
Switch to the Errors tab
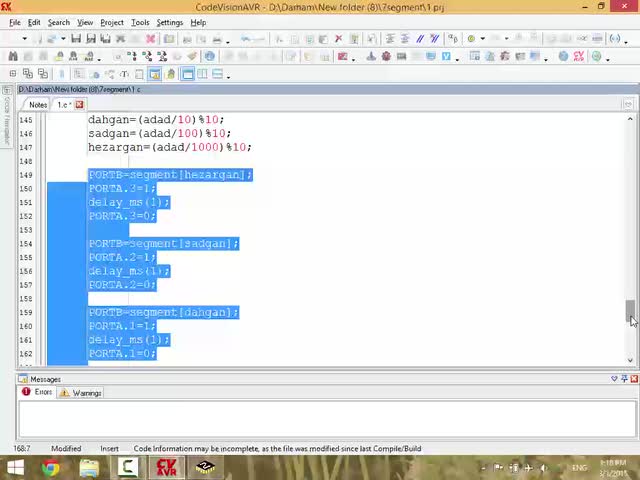coord(38,392)
